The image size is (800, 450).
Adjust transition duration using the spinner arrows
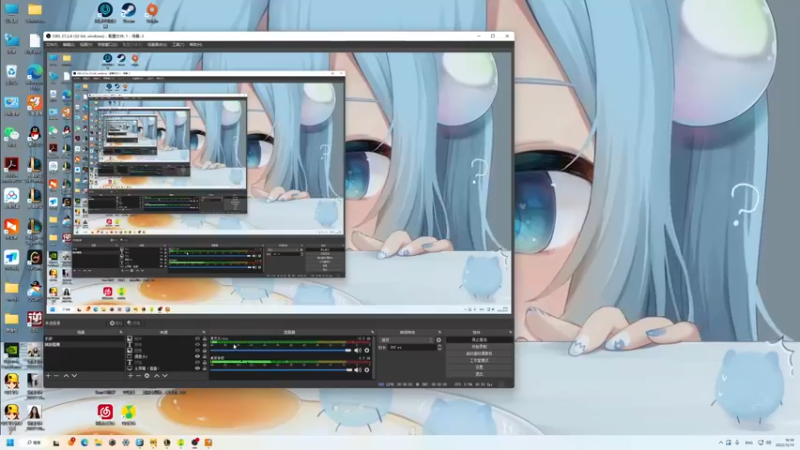[440, 347]
